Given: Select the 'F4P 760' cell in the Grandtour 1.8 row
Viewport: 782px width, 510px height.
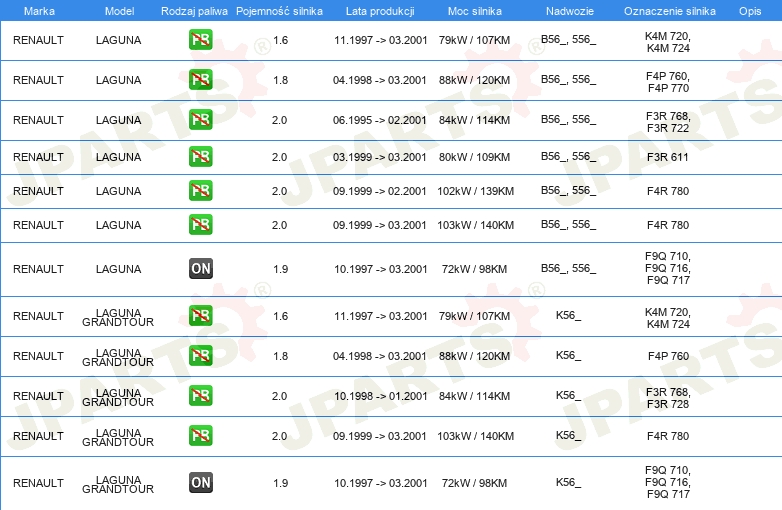Looking at the screenshot, I should point(668,356).
